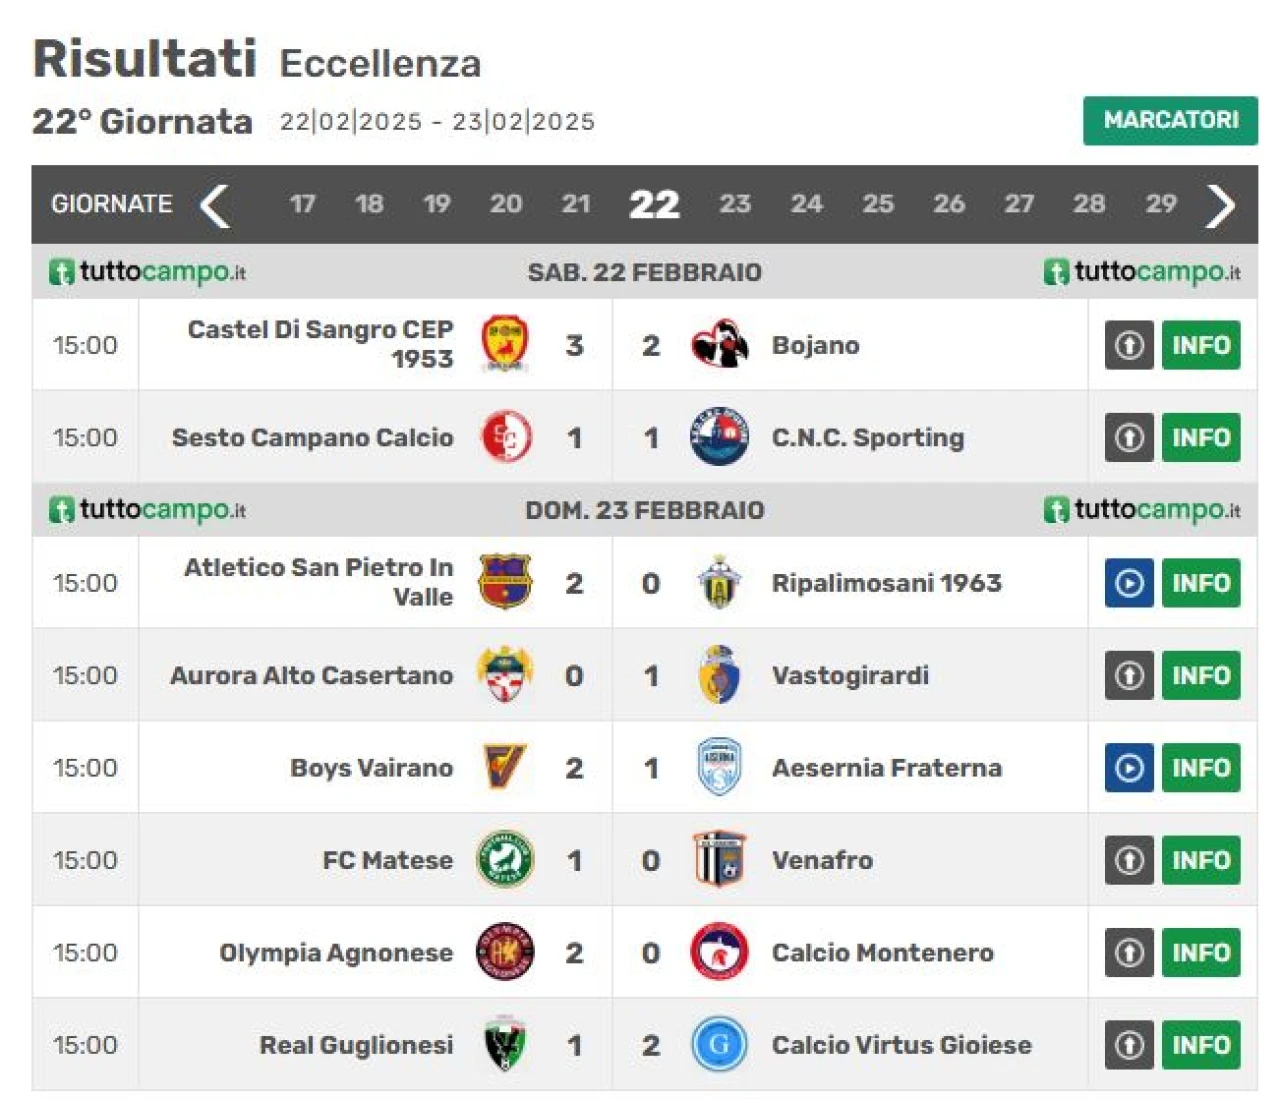This screenshot has width=1280, height=1099.
Task: Click the Venafro striped team crest
Action: click(x=719, y=860)
